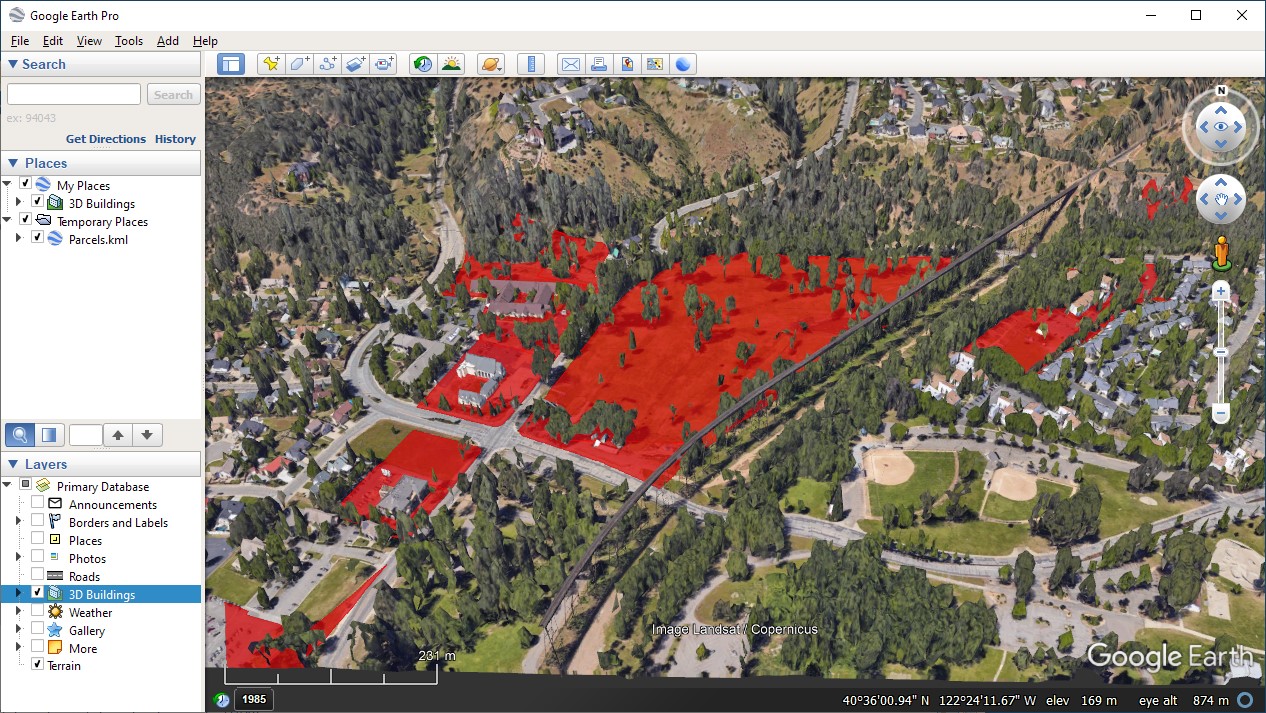Hide the sidebar with the toolbar button
Image resolution: width=1266 pixels, height=713 pixels.
pyautogui.click(x=231, y=64)
